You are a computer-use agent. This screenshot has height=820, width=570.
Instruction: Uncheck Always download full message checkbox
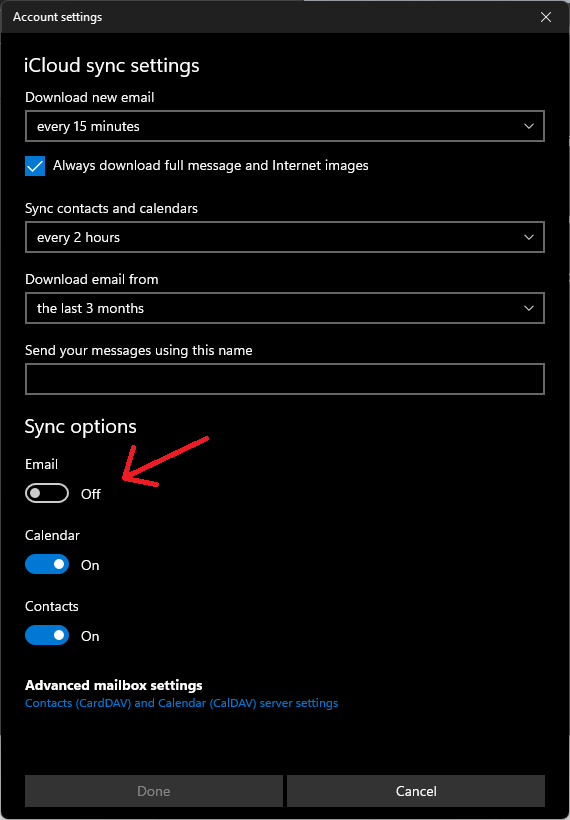pos(35,166)
